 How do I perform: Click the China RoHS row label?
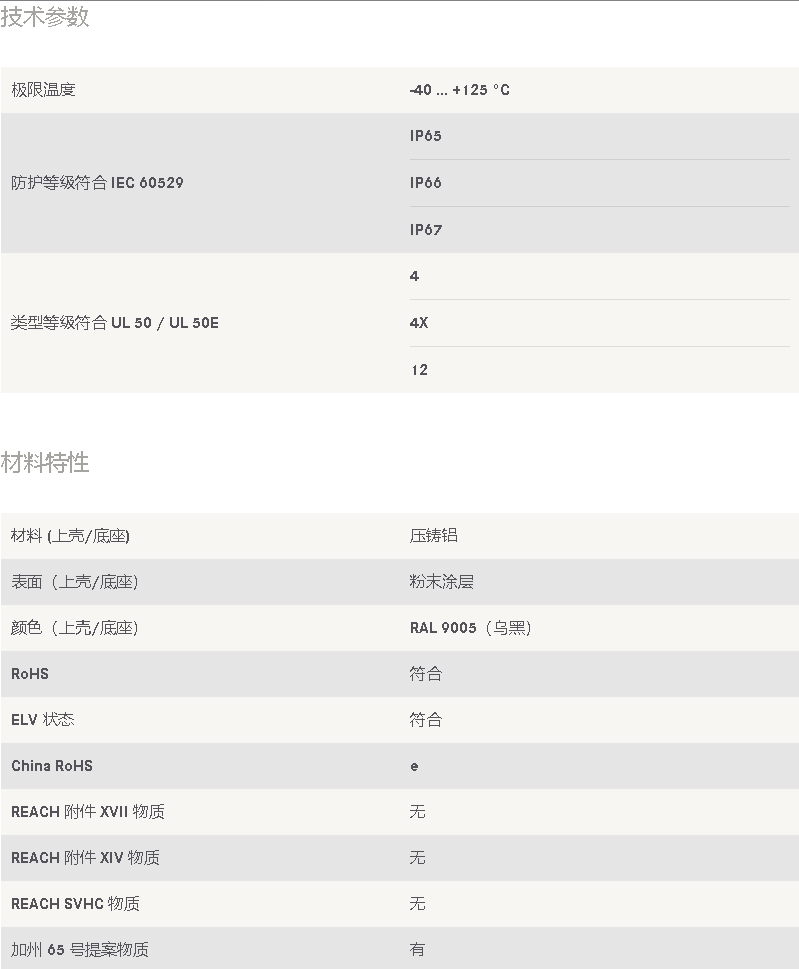click(52, 766)
